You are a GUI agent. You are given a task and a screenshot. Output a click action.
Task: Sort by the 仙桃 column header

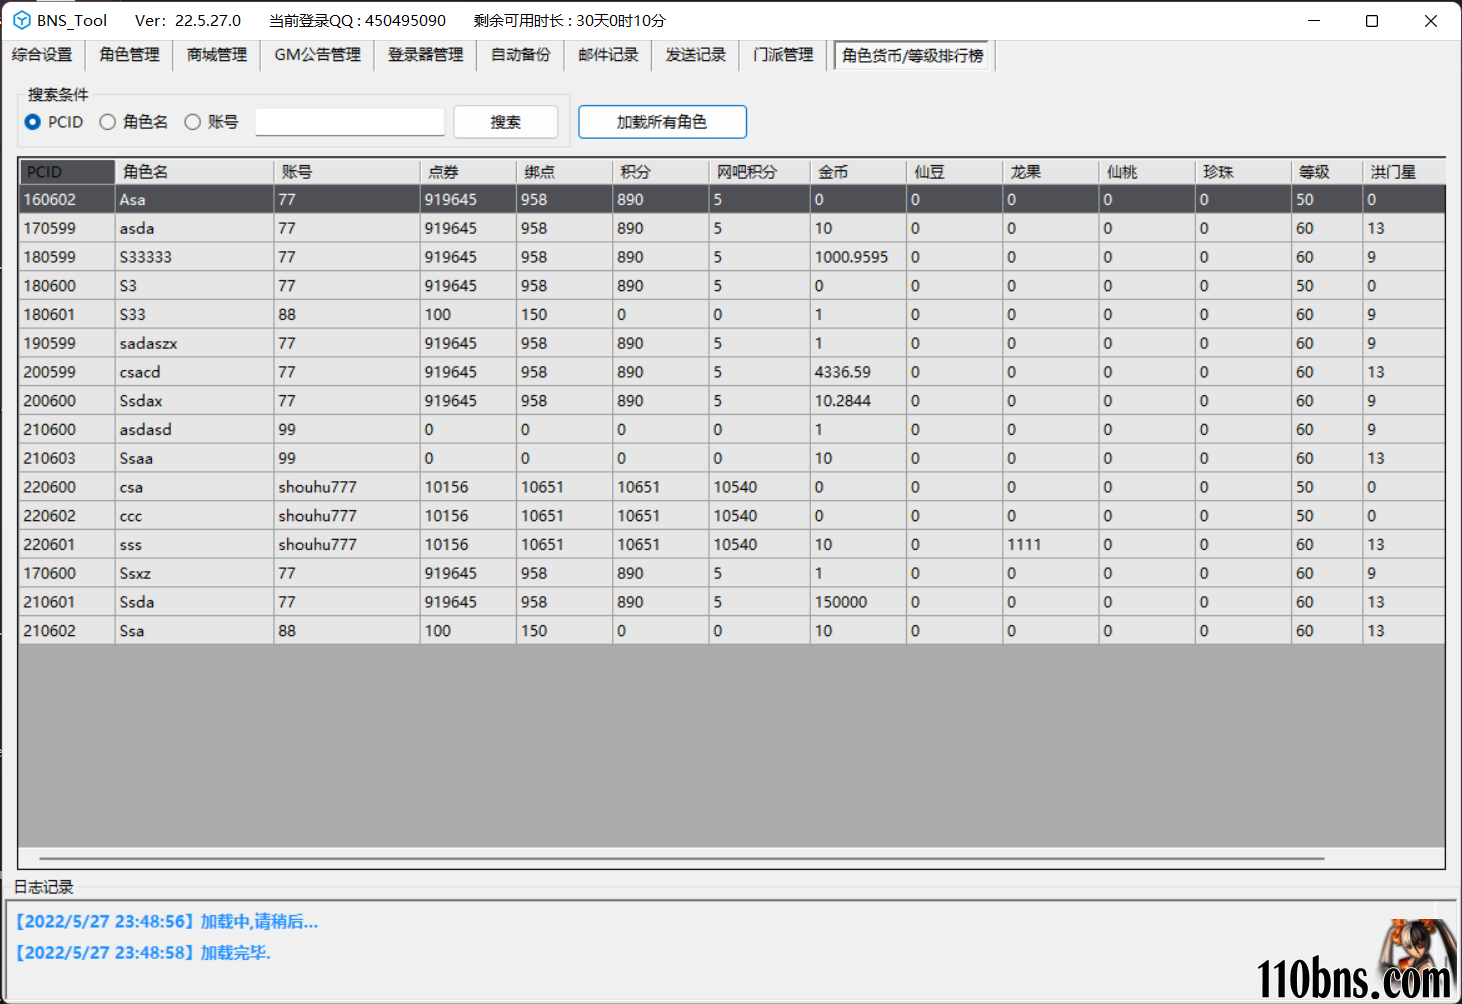click(x=1147, y=172)
